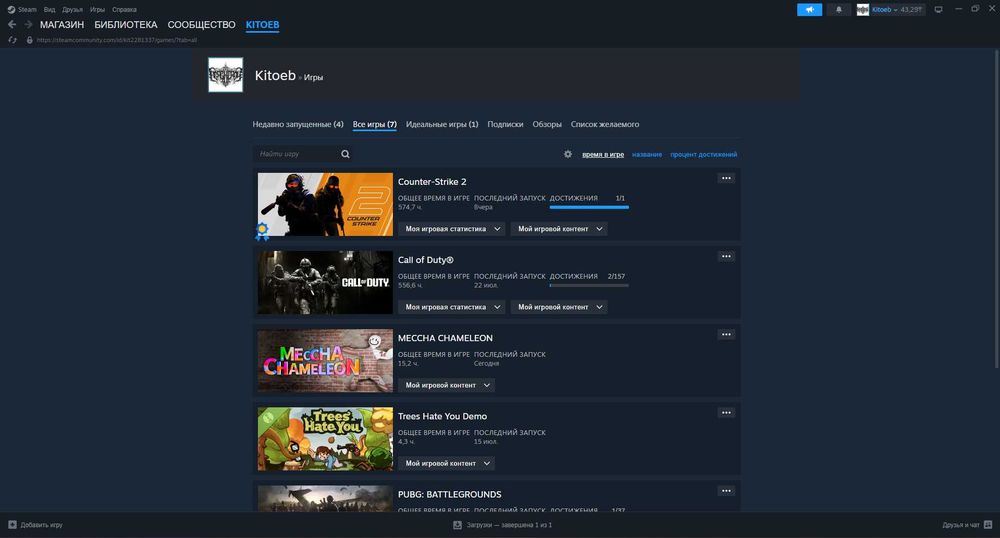Open the PUBG: BATTLEGROUNDS title link
Viewport: 1000px width, 538px height.
pyautogui.click(x=450, y=494)
